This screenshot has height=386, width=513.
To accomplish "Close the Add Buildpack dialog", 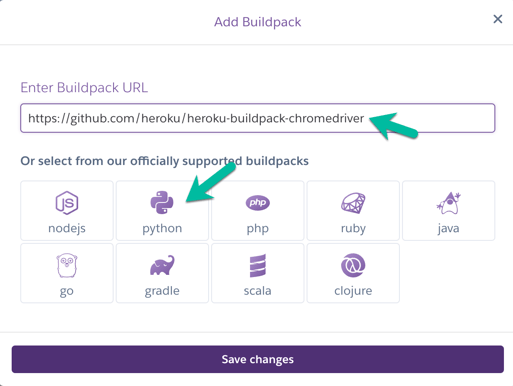I will 498,19.
